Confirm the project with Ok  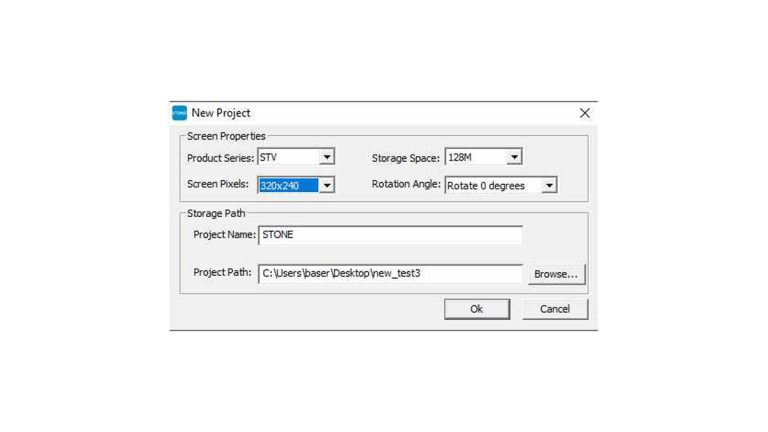click(477, 309)
